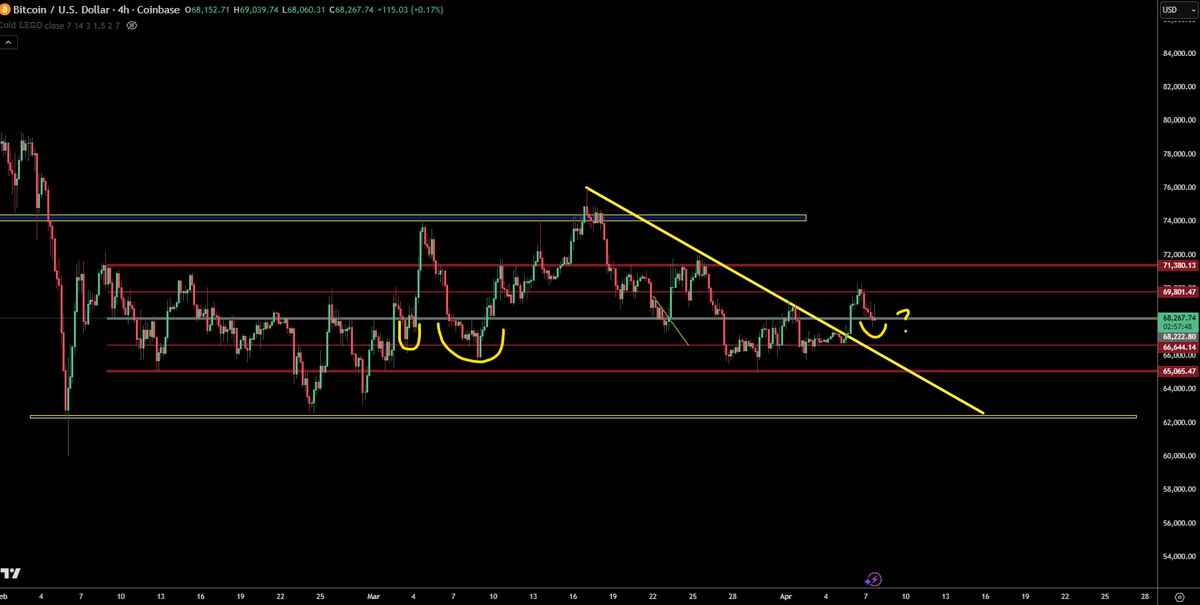
Task: Click the 54,000.00 price axis value
Action: (x=1178, y=556)
